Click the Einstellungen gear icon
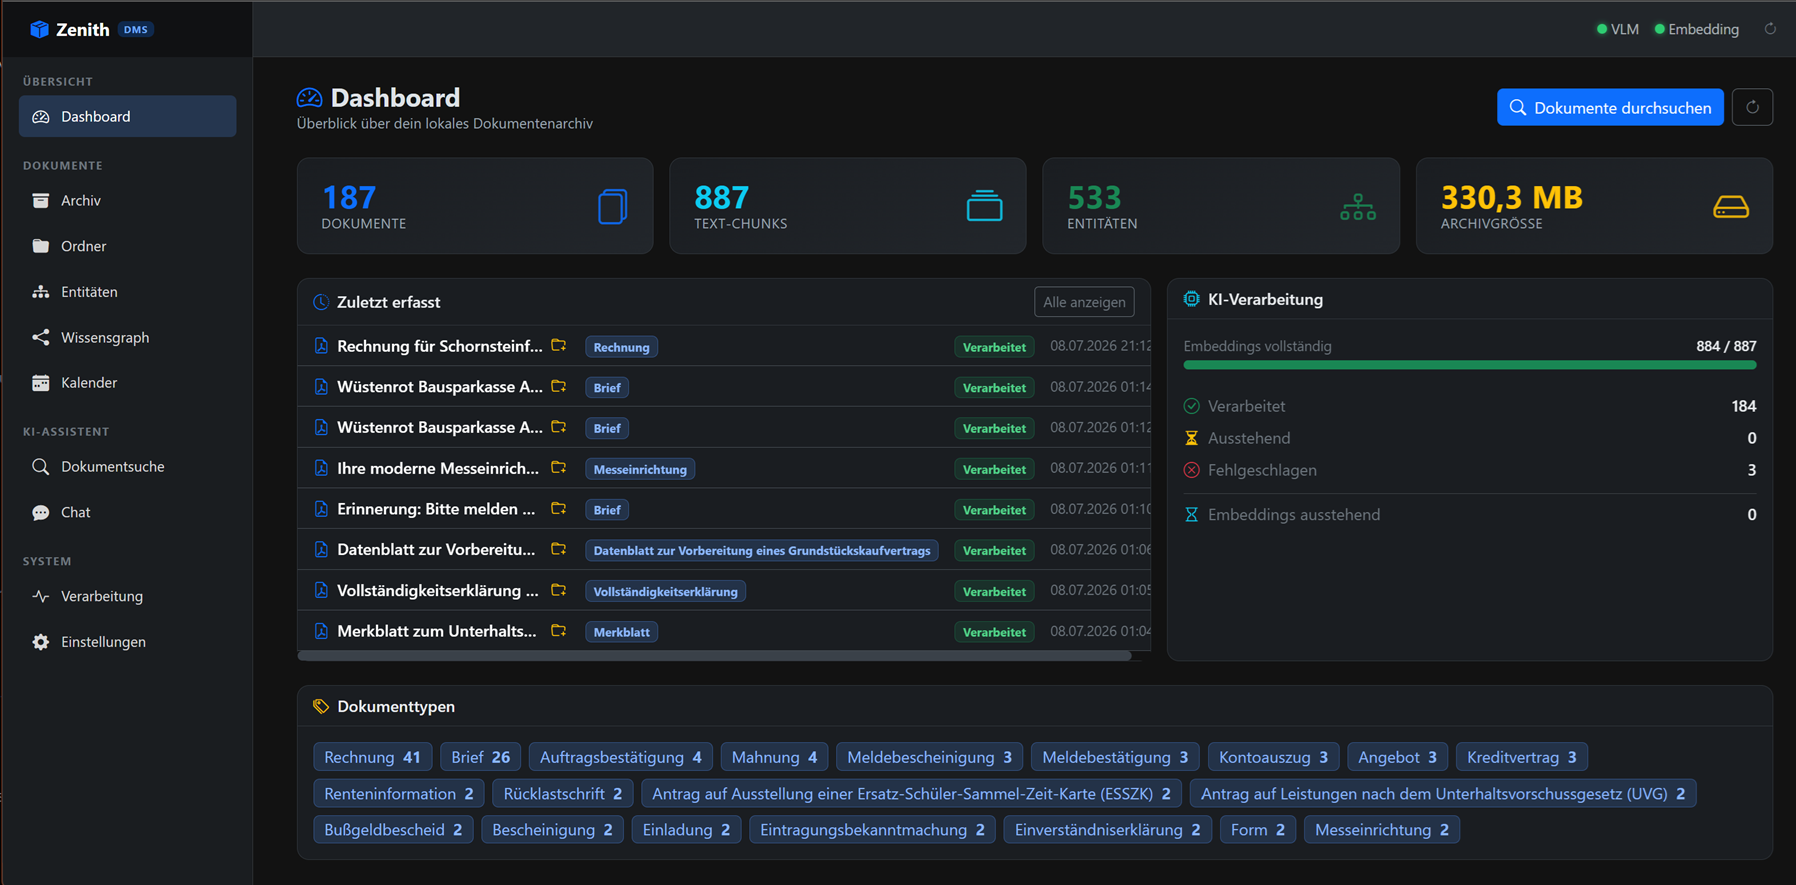Screen dimensions: 1796x885 coord(41,642)
